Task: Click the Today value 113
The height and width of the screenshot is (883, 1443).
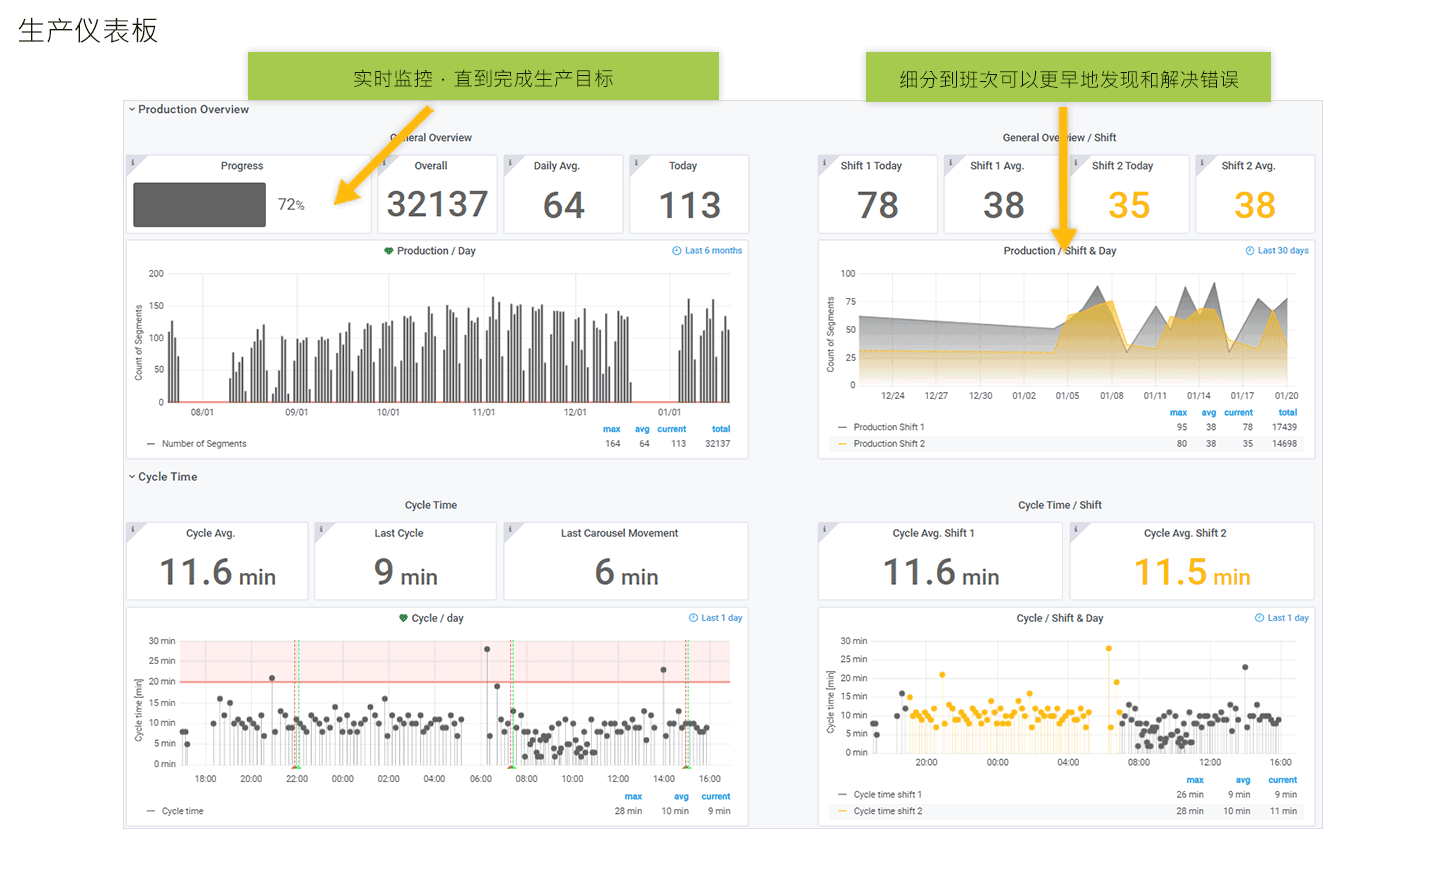Action: tap(689, 205)
